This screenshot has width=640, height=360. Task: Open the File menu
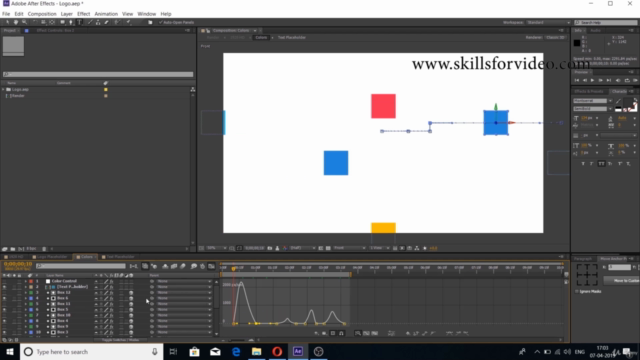tap(6, 14)
